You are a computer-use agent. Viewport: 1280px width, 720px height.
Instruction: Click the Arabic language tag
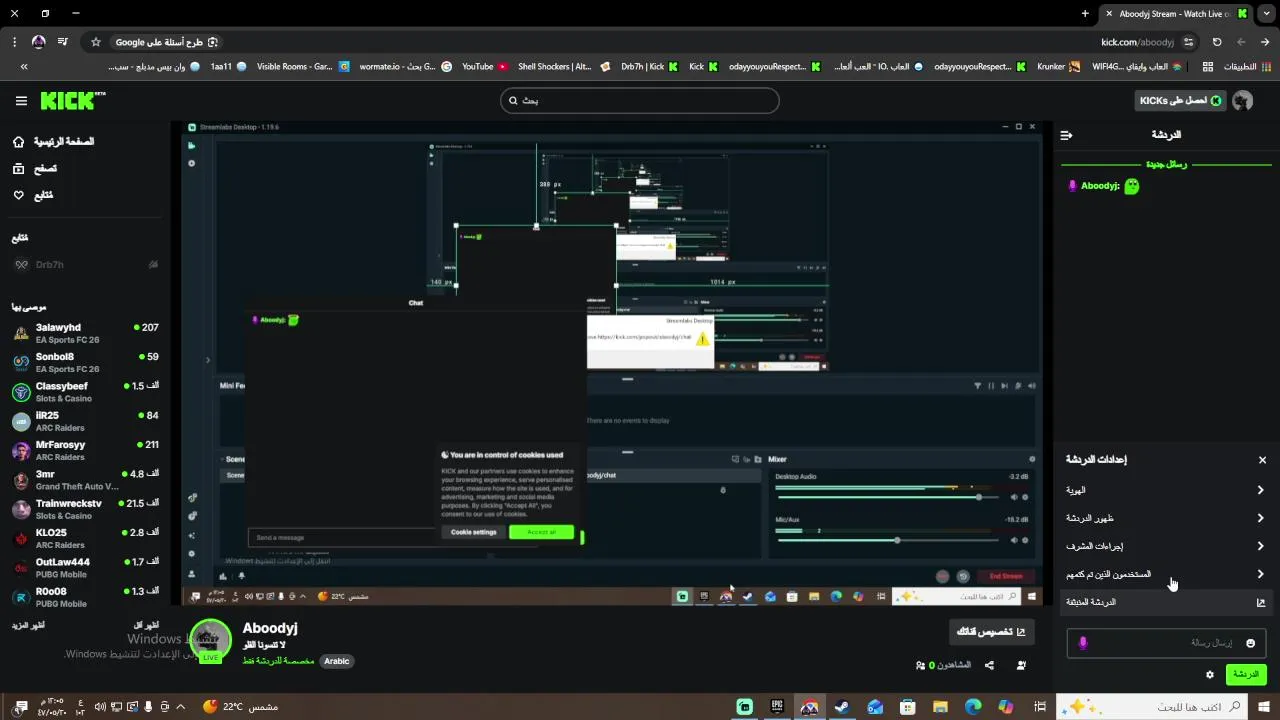[337, 661]
